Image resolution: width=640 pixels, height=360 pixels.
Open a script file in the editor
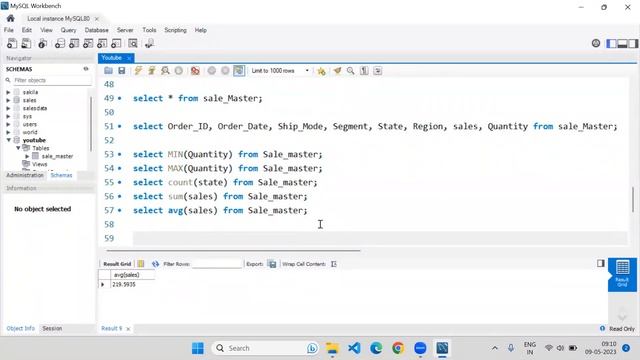(x=108, y=71)
